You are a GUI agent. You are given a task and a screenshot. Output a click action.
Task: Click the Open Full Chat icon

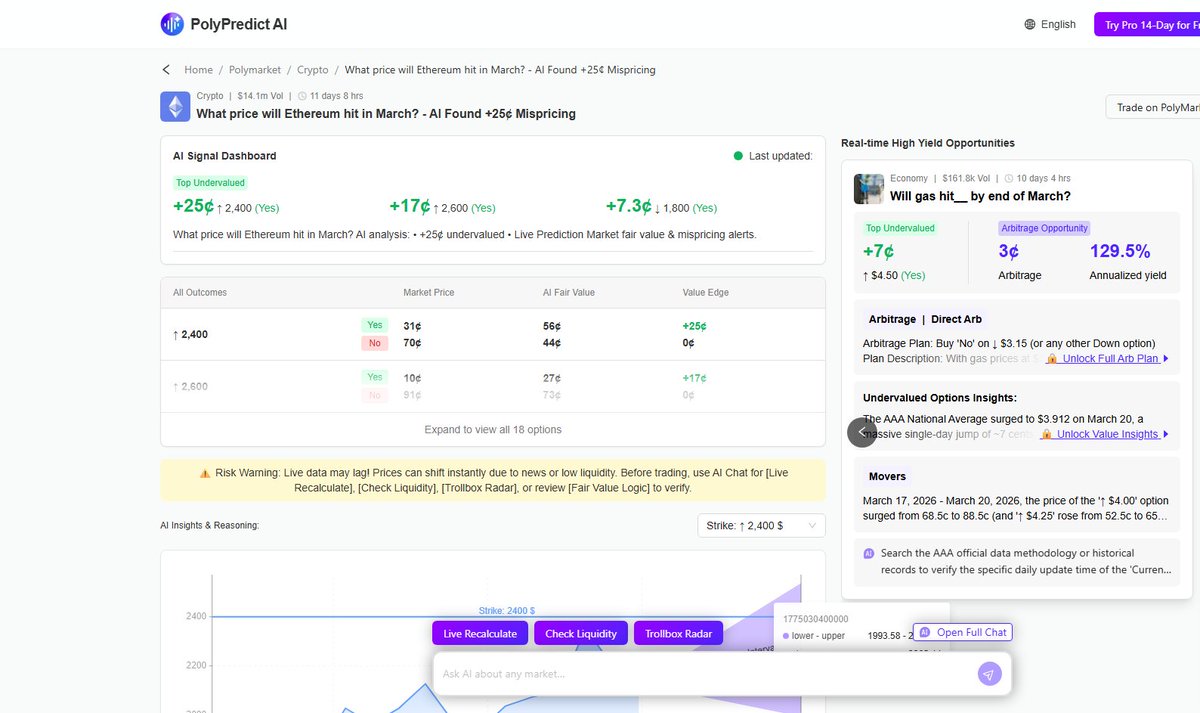(x=925, y=632)
